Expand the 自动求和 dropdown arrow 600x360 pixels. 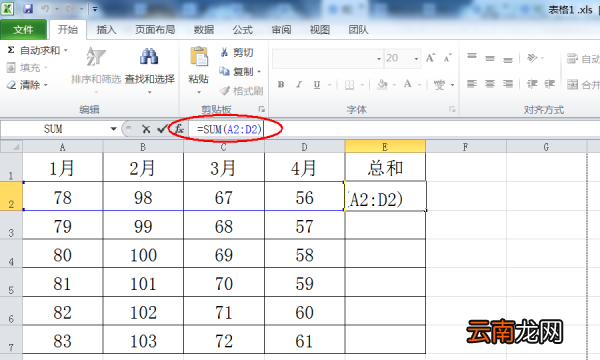(x=66, y=50)
